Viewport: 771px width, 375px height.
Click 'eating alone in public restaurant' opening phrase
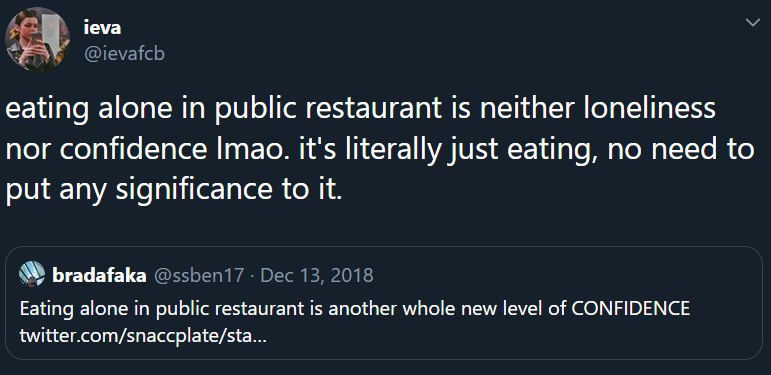pos(223,110)
